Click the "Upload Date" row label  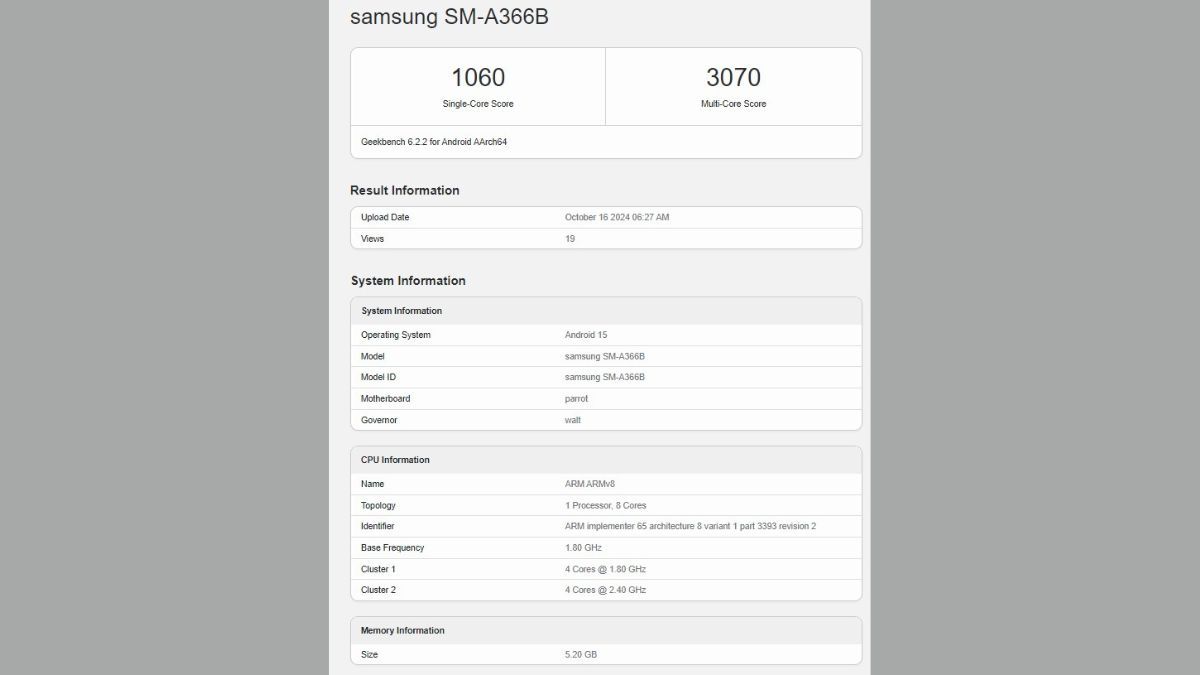point(385,217)
